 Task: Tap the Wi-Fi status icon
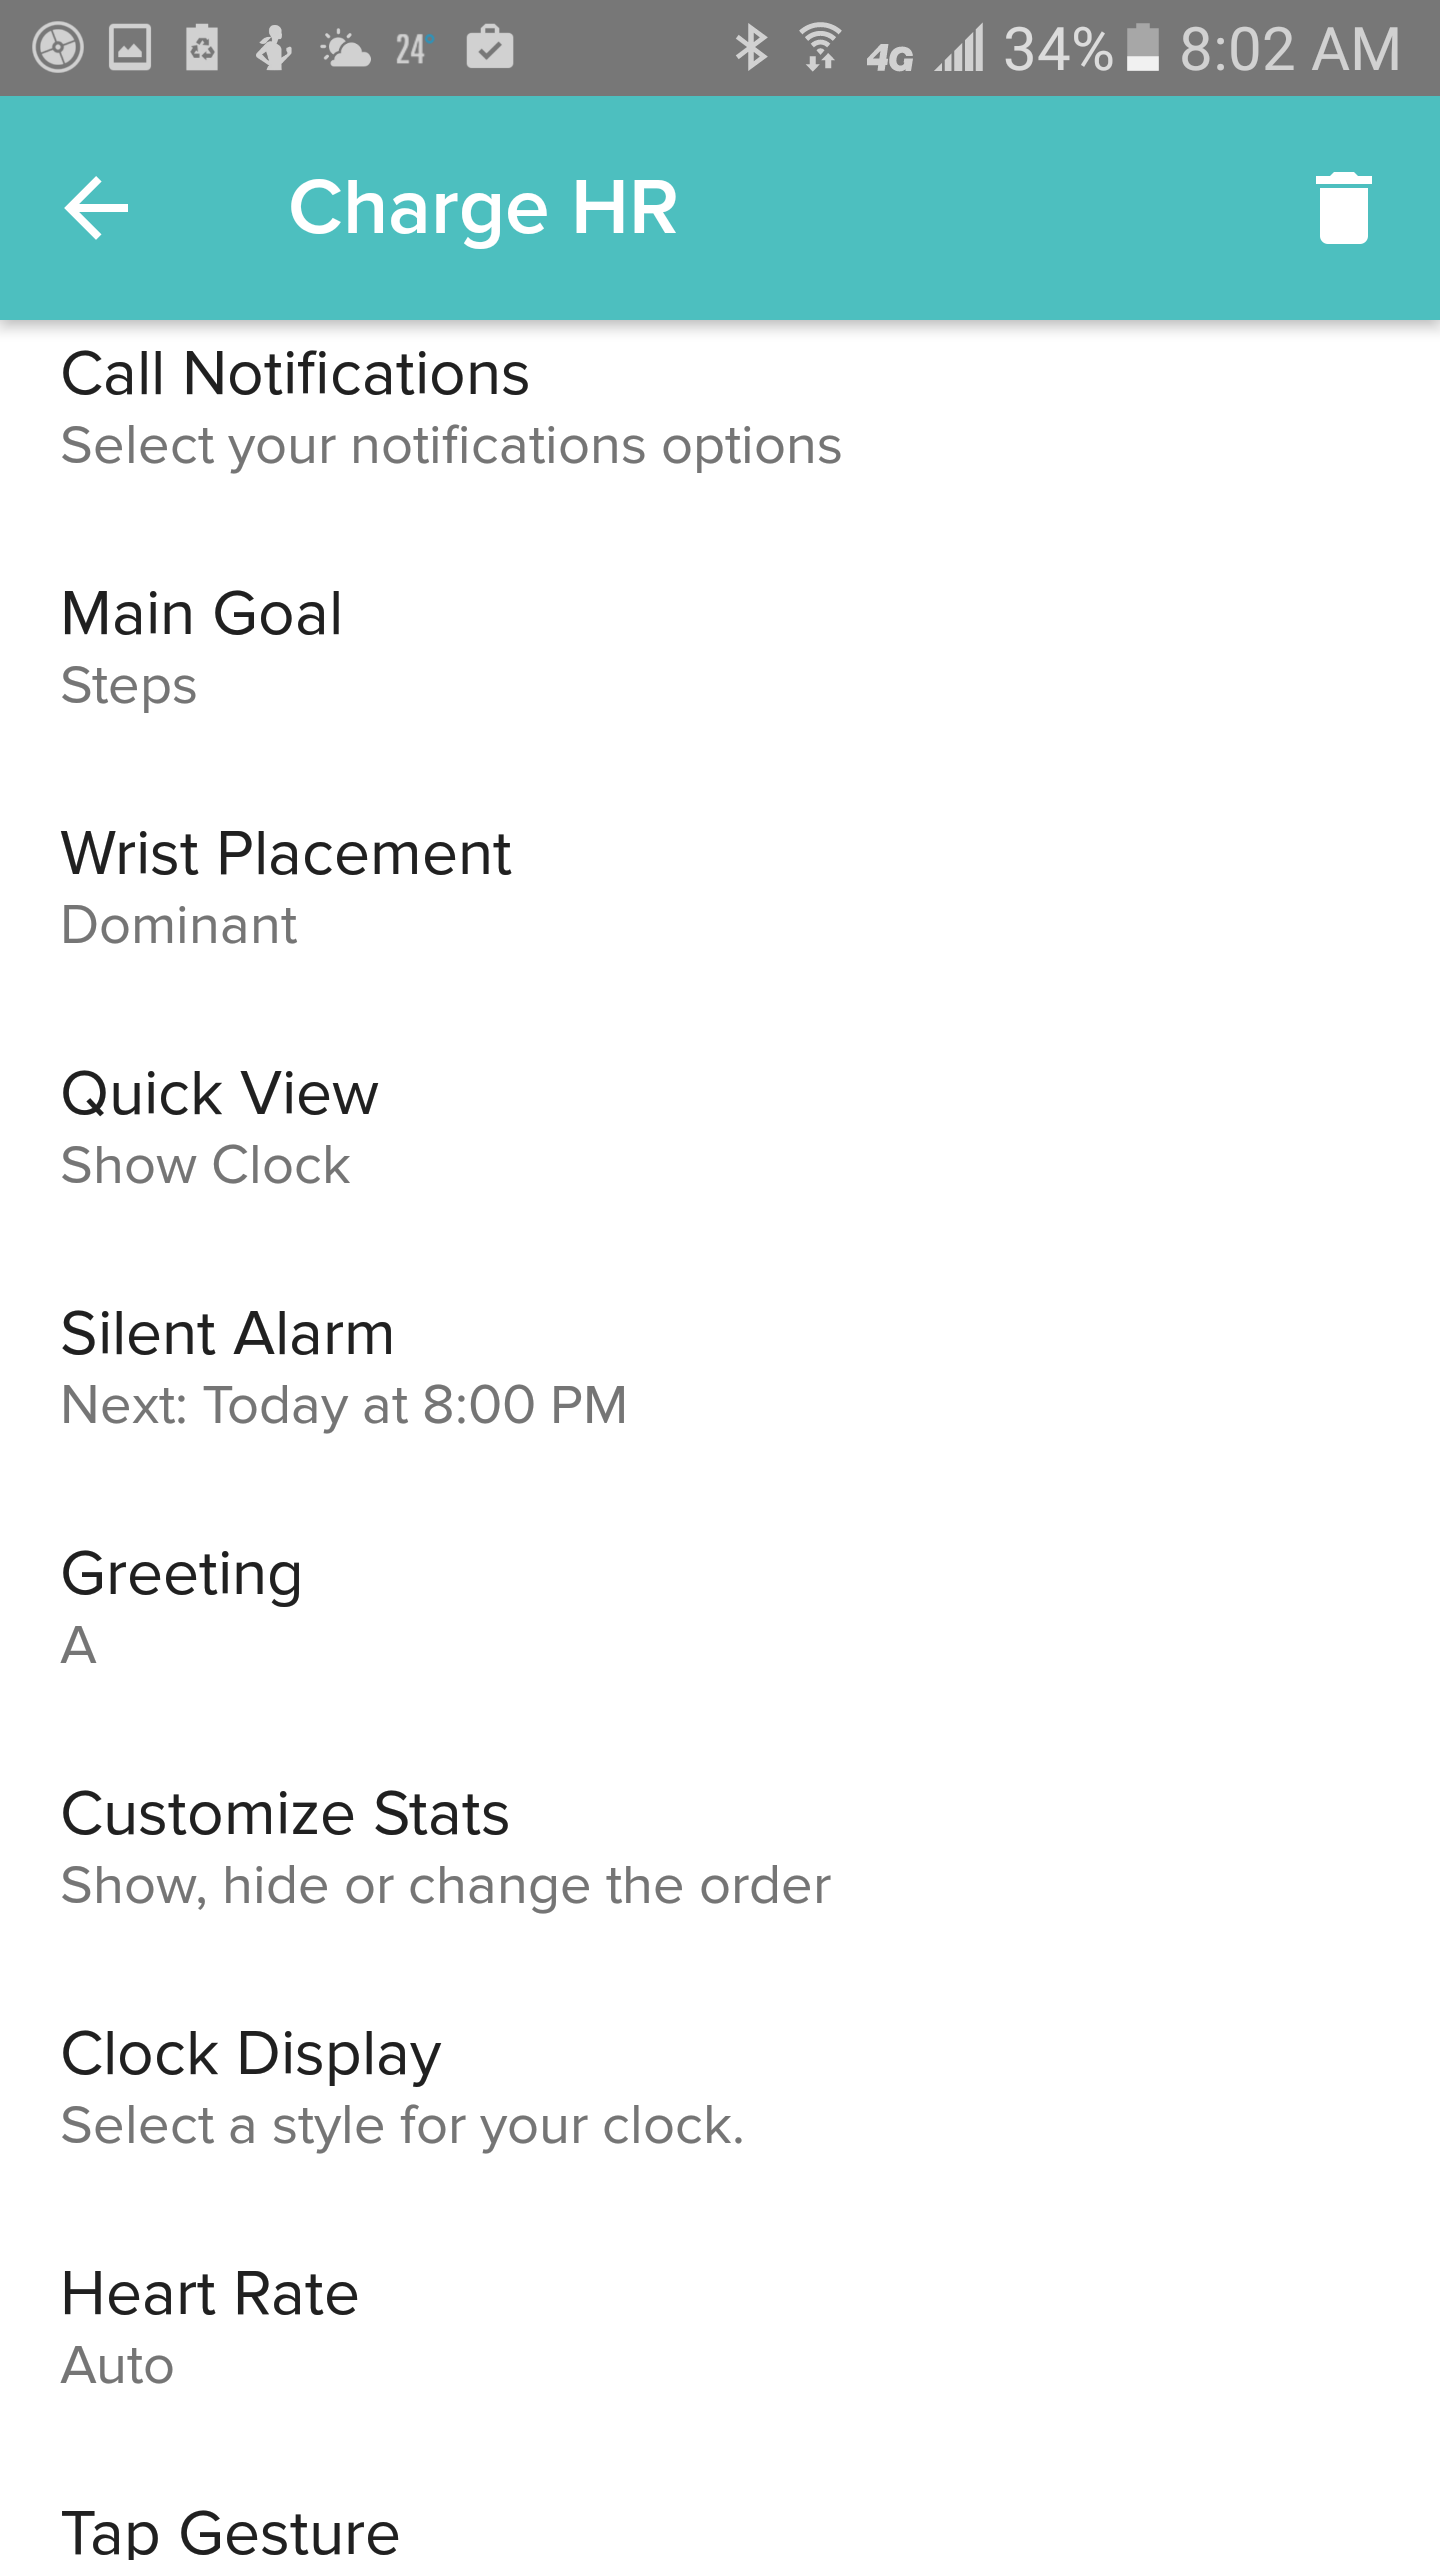coord(820,48)
